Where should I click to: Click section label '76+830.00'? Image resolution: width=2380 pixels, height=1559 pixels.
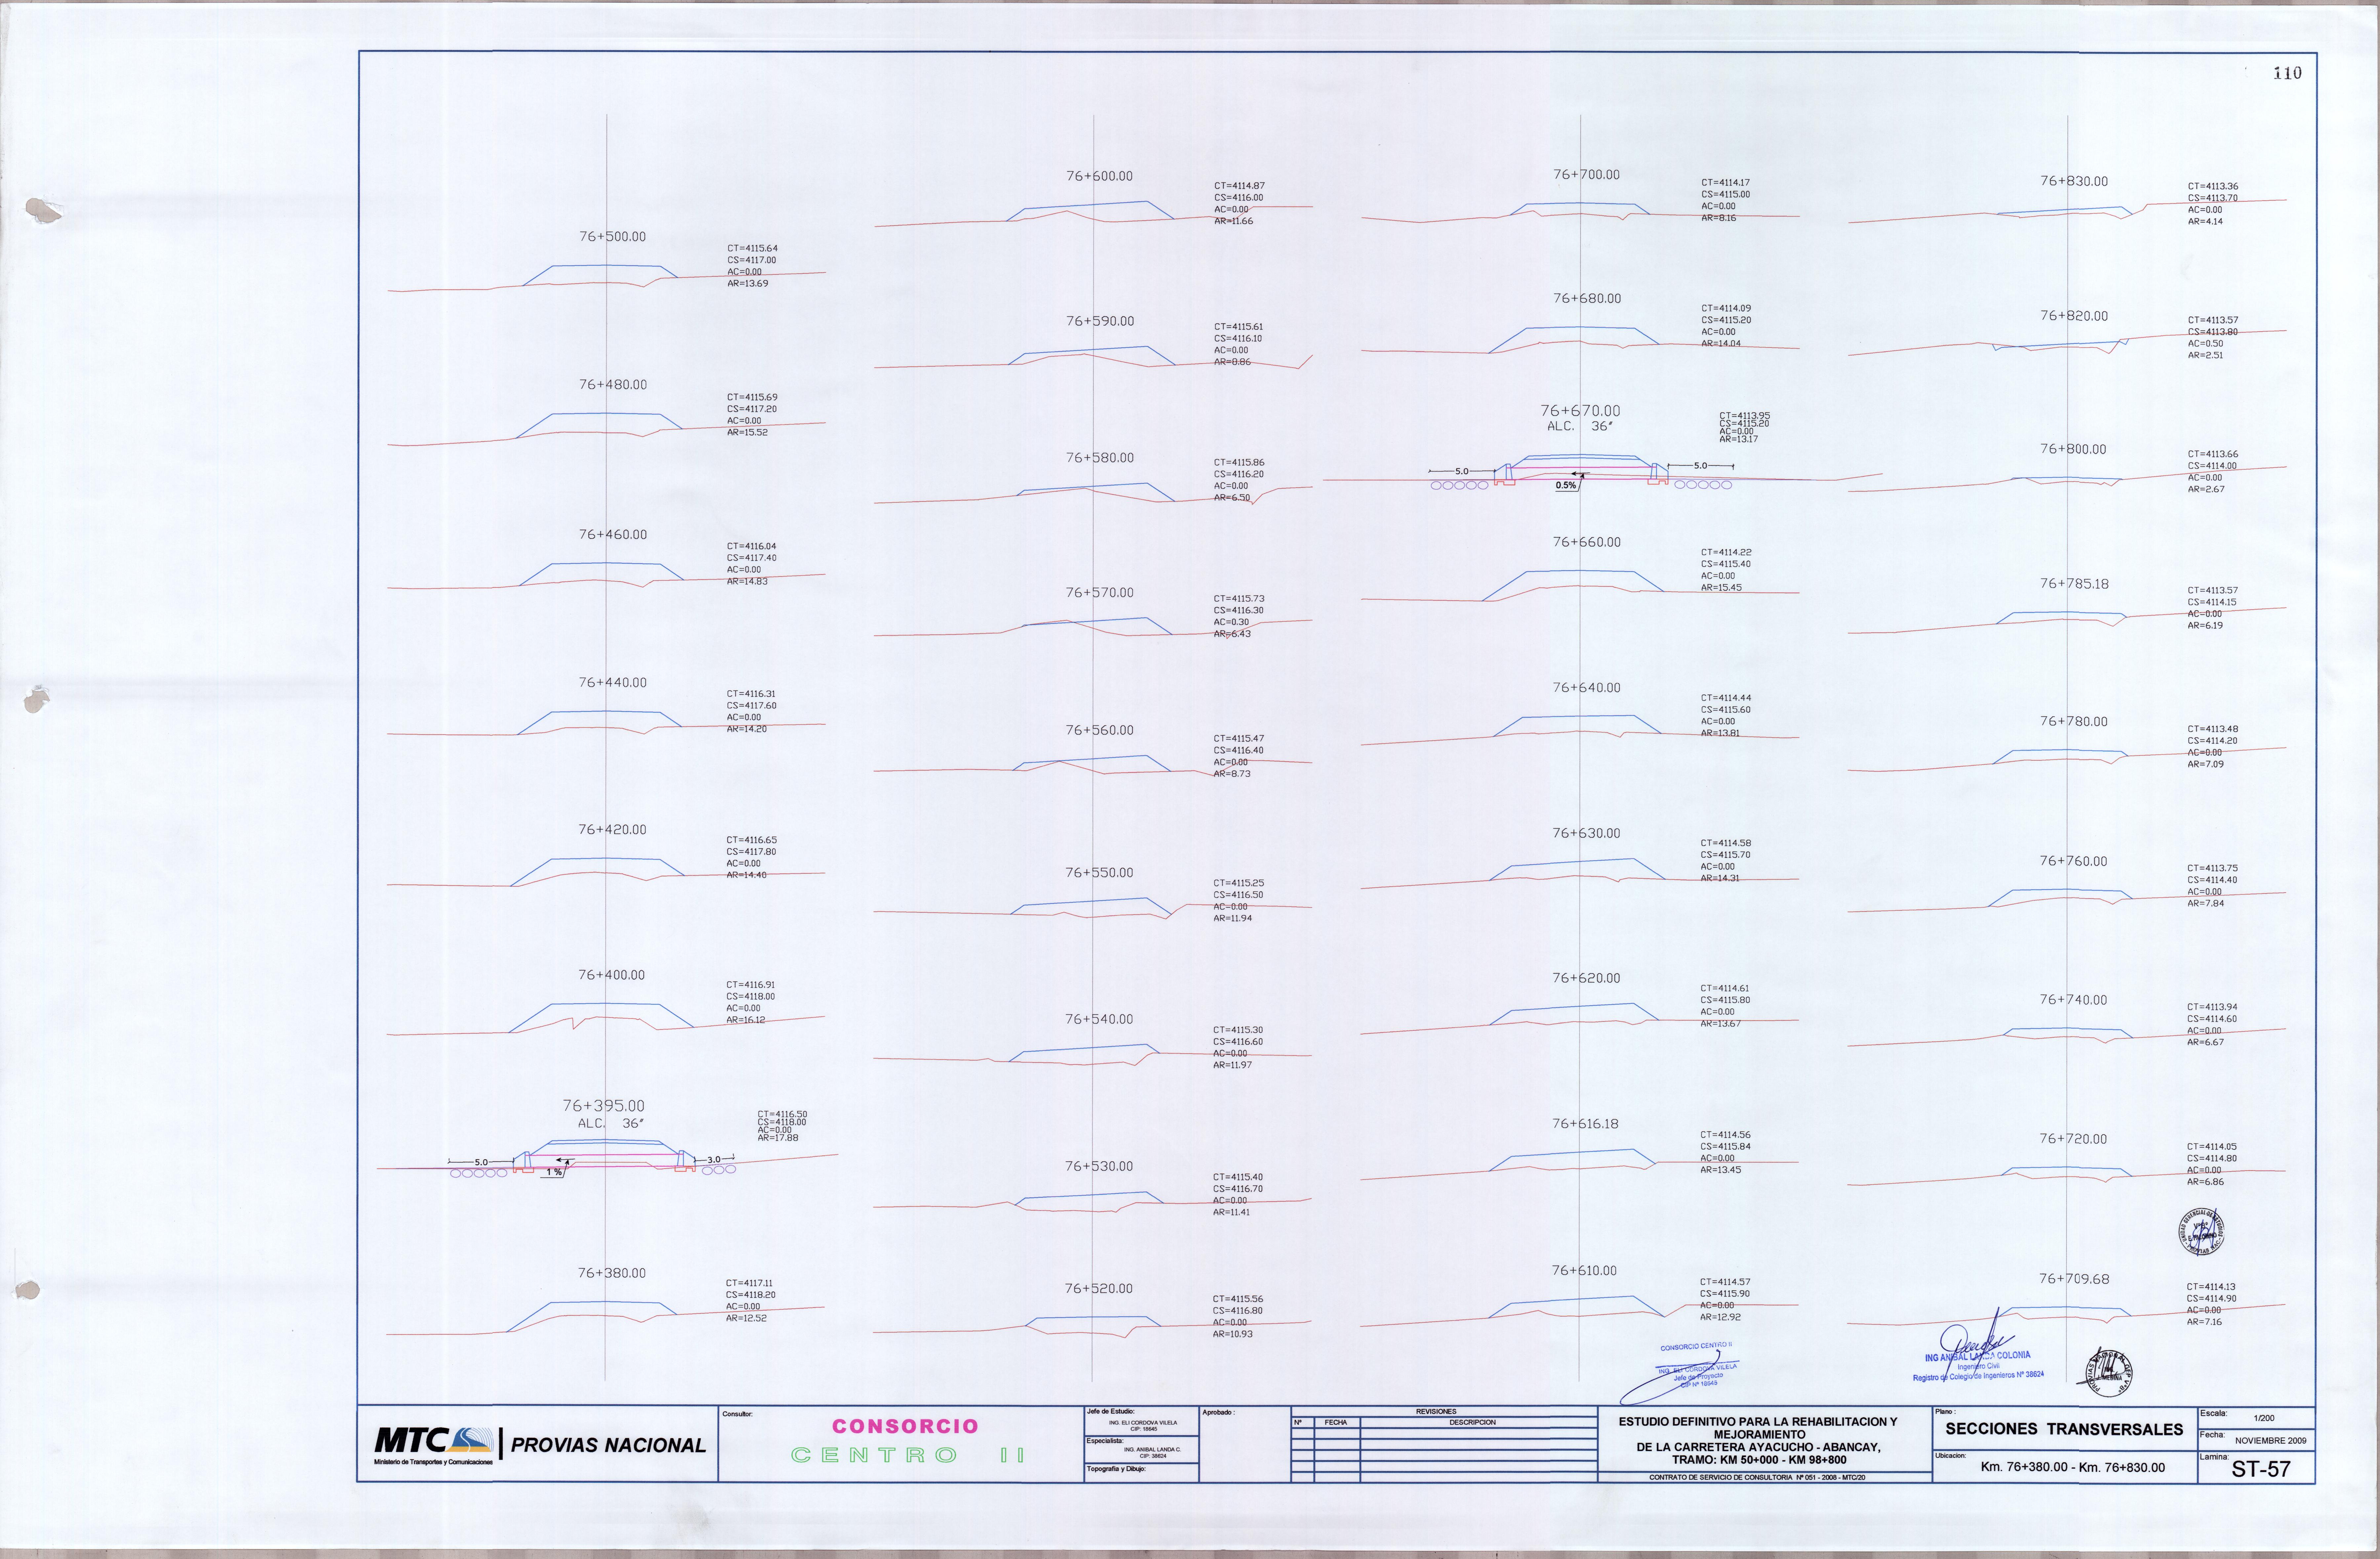(2074, 182)
